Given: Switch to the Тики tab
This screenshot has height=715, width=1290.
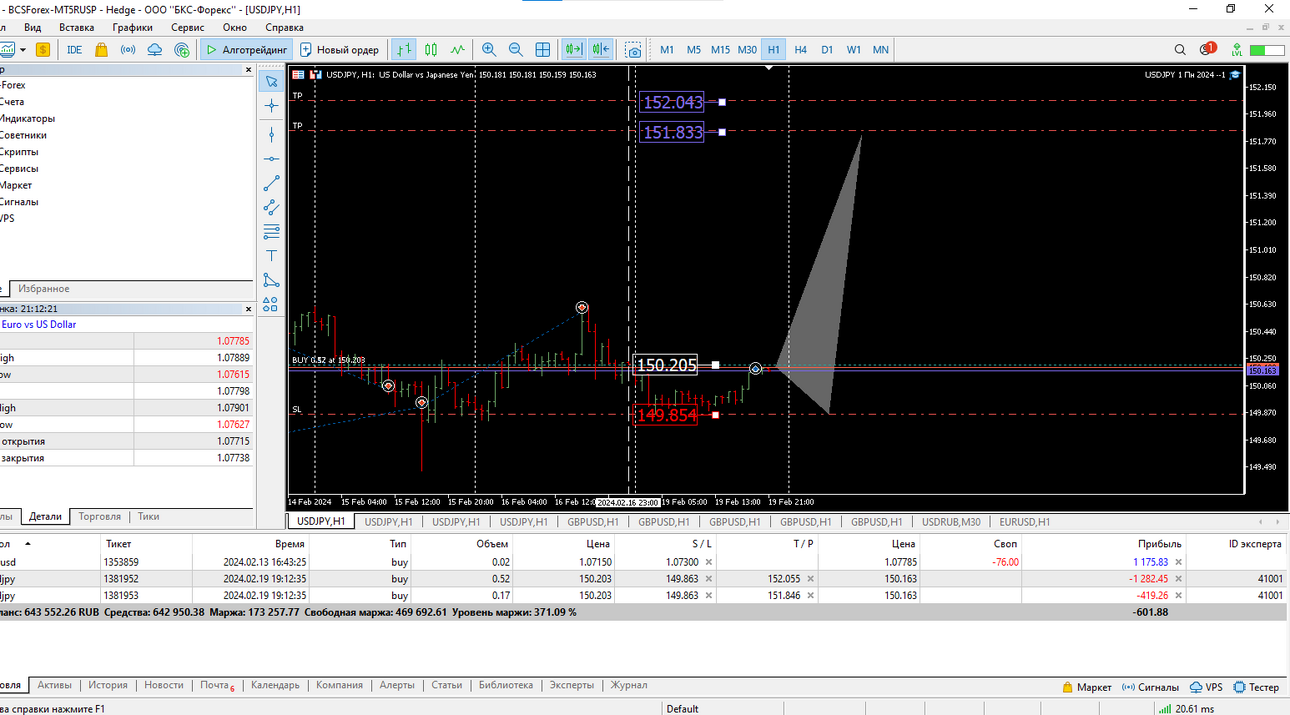Looking at the screenshot, I should point(148,517).
